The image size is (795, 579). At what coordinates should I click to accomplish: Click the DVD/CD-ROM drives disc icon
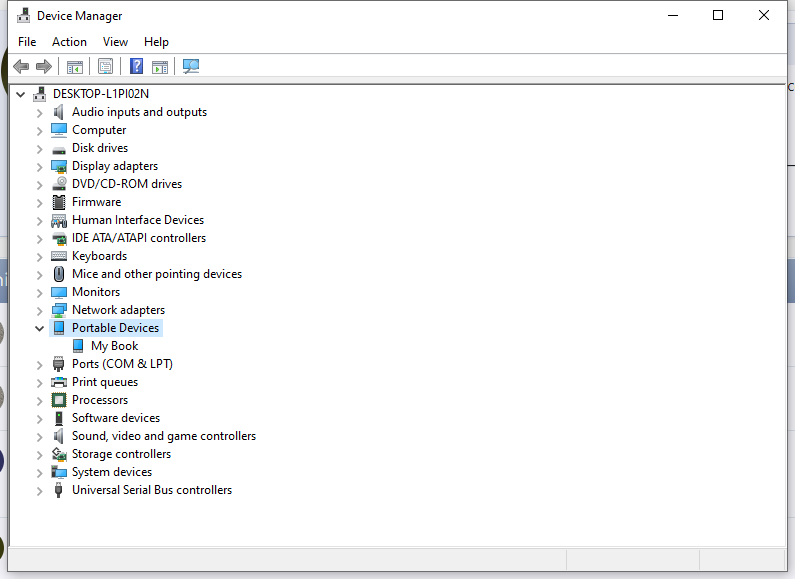pos(59,184)
